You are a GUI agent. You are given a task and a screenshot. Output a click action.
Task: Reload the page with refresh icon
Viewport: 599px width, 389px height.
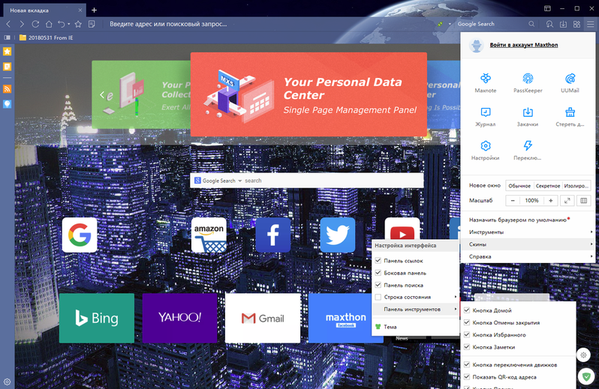(x=35, y=24)
